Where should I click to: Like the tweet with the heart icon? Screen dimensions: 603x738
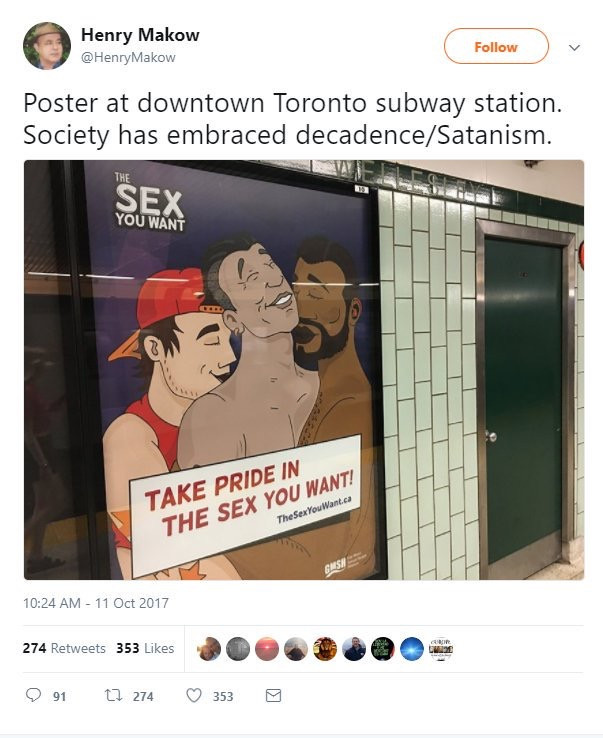point(194,696)
